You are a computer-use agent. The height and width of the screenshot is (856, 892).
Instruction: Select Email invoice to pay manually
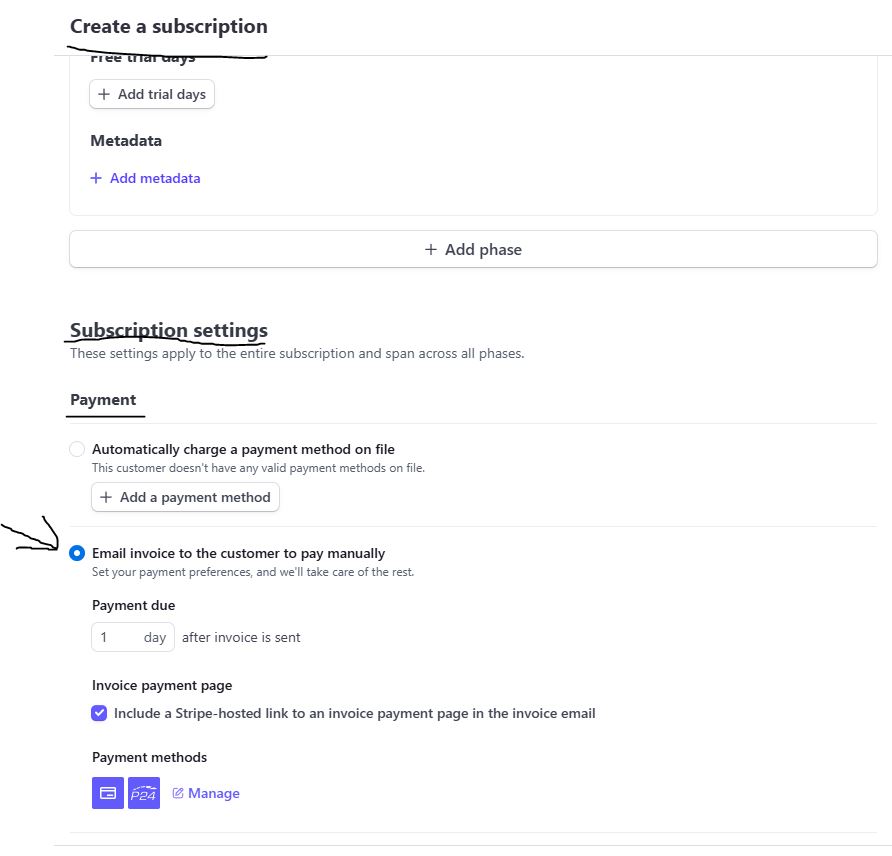click(77, 553)
